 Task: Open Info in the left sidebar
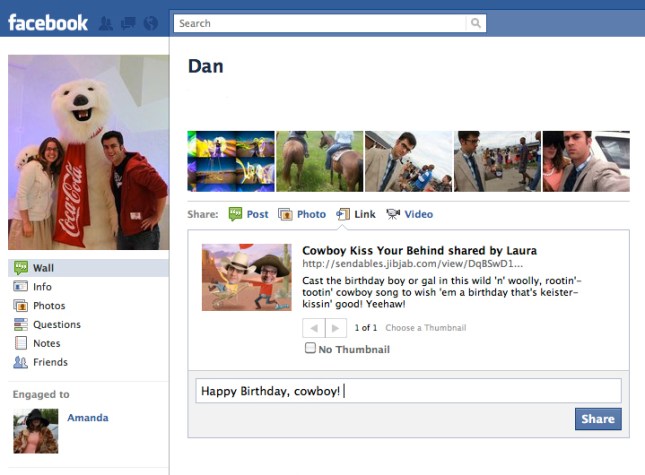click(x=42, y=287)
